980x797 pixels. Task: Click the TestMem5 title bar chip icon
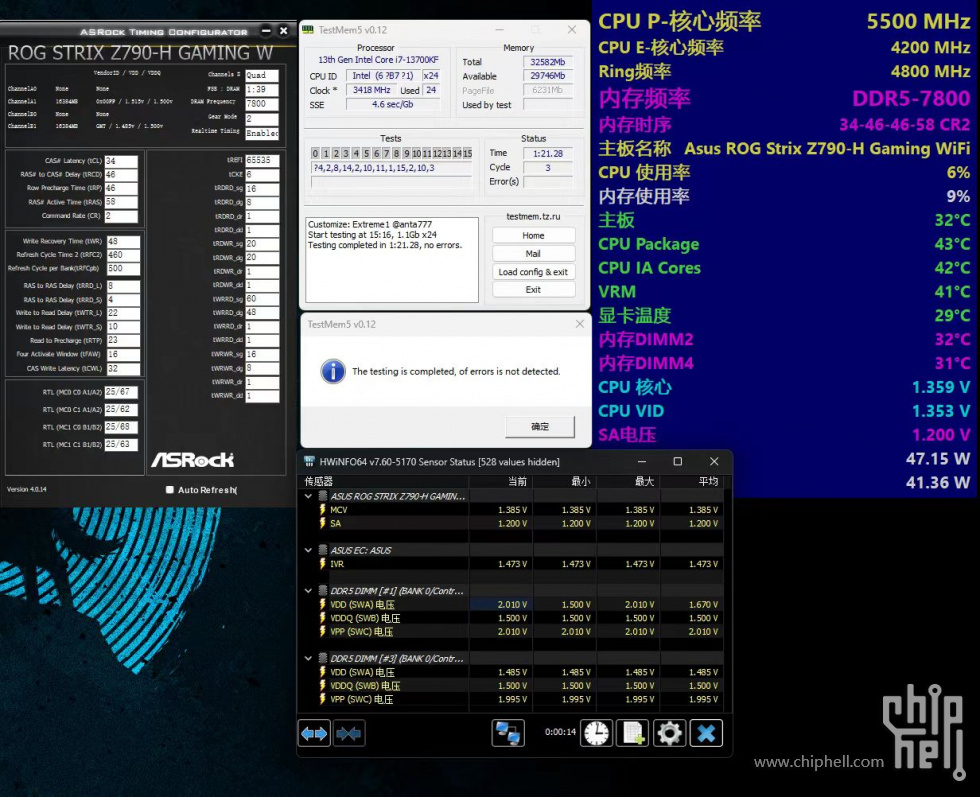(x=308, y=29)
